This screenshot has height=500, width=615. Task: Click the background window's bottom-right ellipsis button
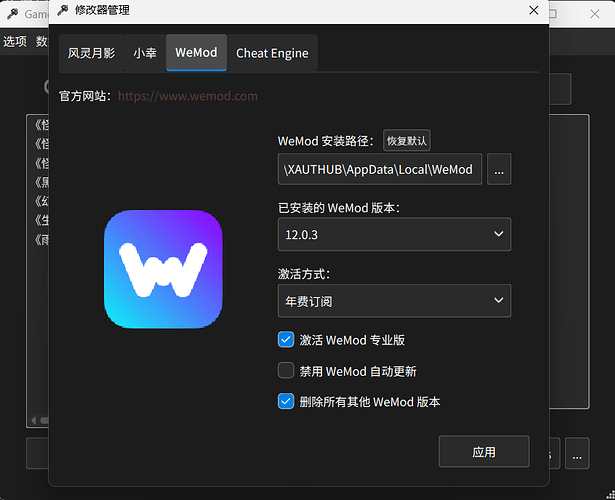[x=577, y=453]
